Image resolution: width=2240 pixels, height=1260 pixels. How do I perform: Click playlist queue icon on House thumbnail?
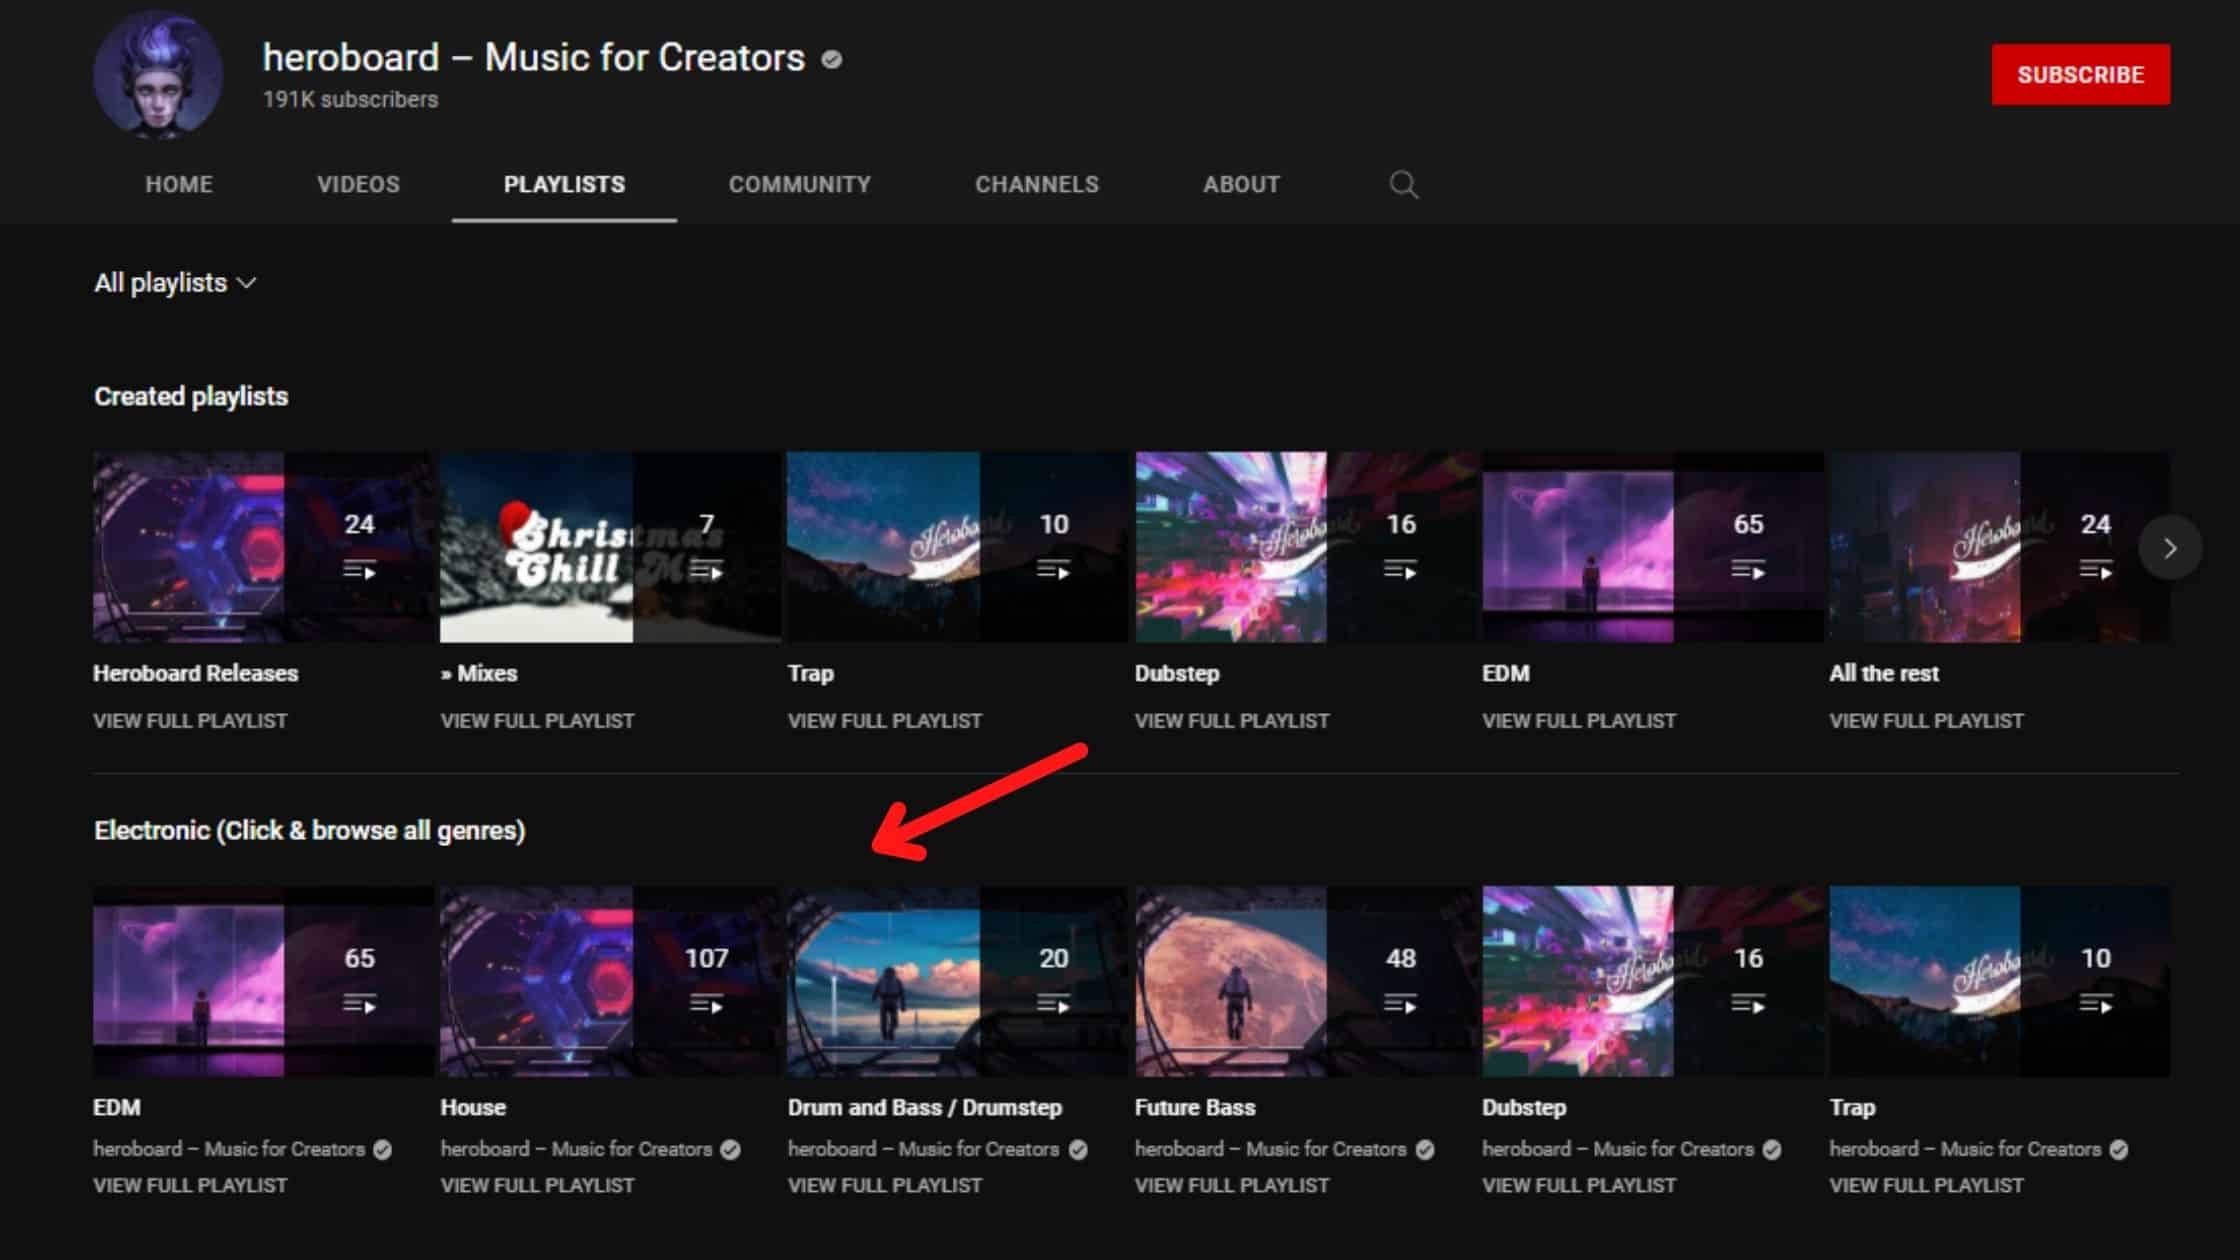[x=706, y=1003]
